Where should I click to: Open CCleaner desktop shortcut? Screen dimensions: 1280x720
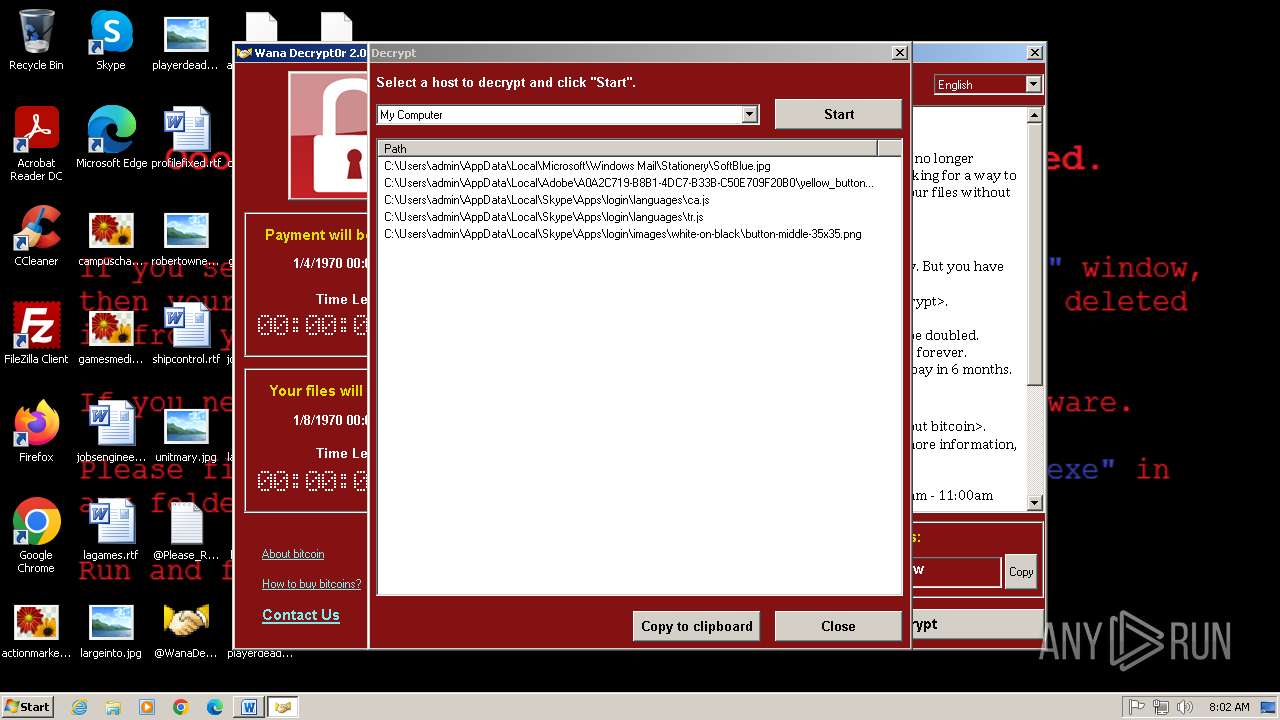pos(36,236)
